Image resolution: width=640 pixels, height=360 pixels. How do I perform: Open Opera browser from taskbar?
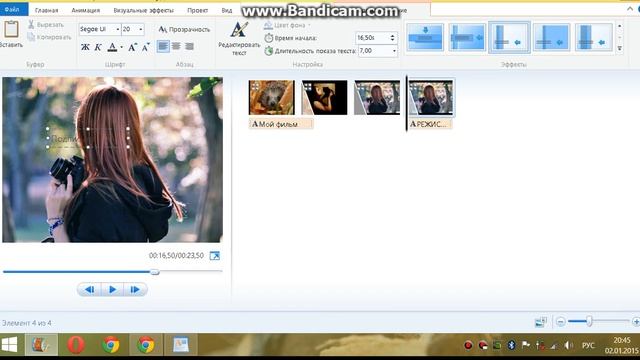pyautogui.click(x=76, y=345)
